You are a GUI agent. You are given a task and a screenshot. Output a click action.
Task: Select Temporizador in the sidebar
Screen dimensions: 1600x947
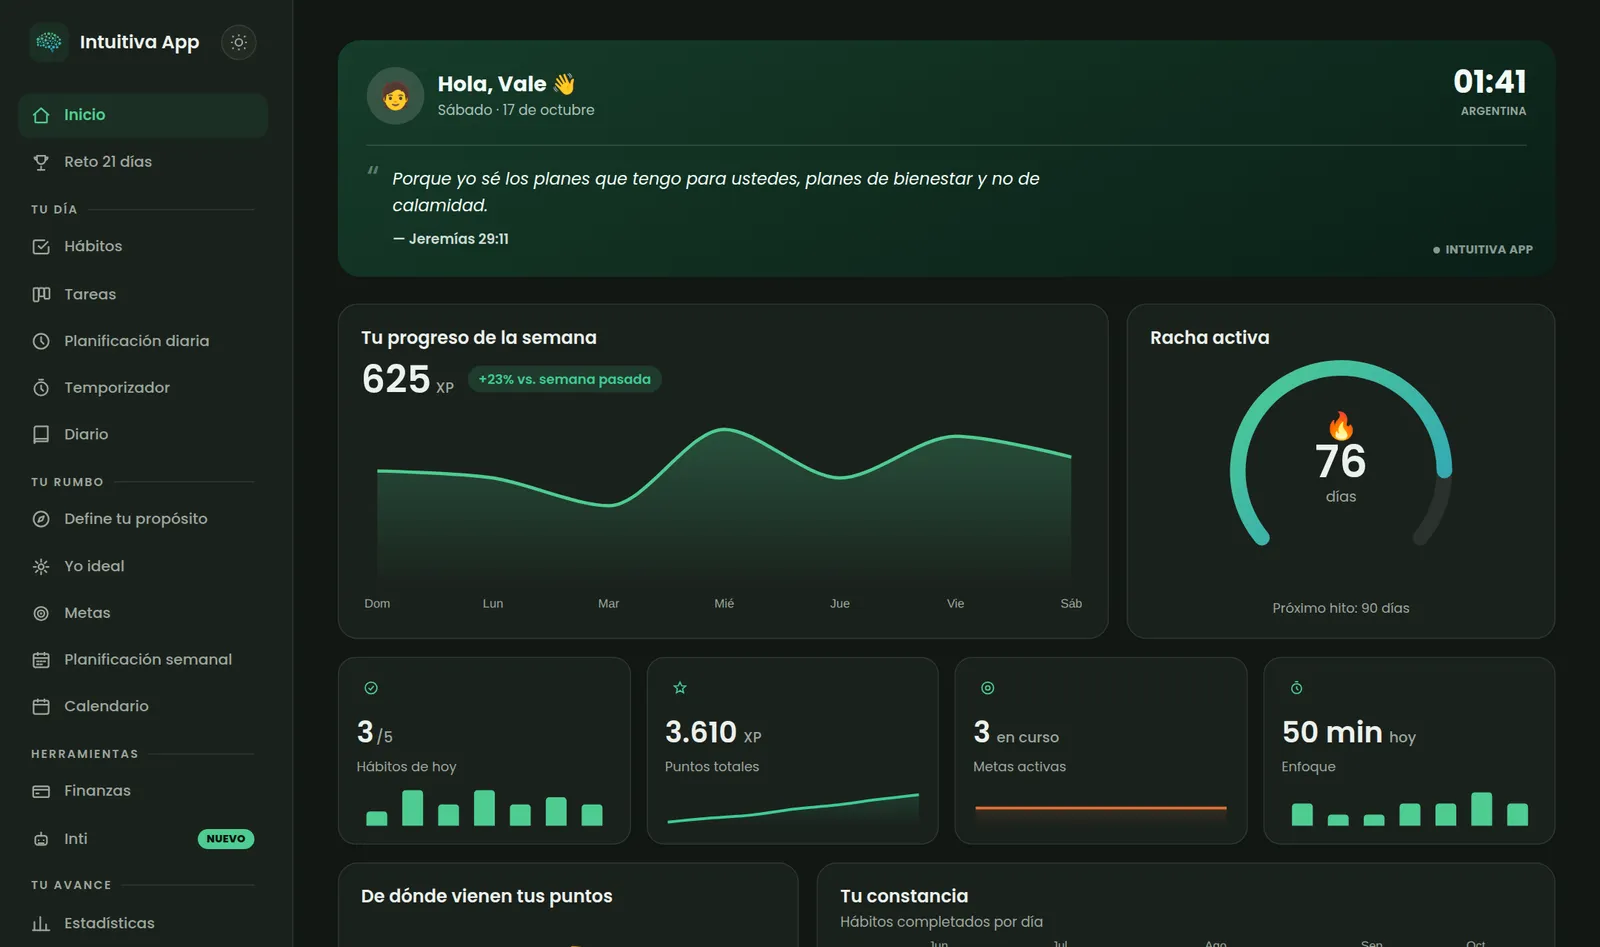coord(143,388)
